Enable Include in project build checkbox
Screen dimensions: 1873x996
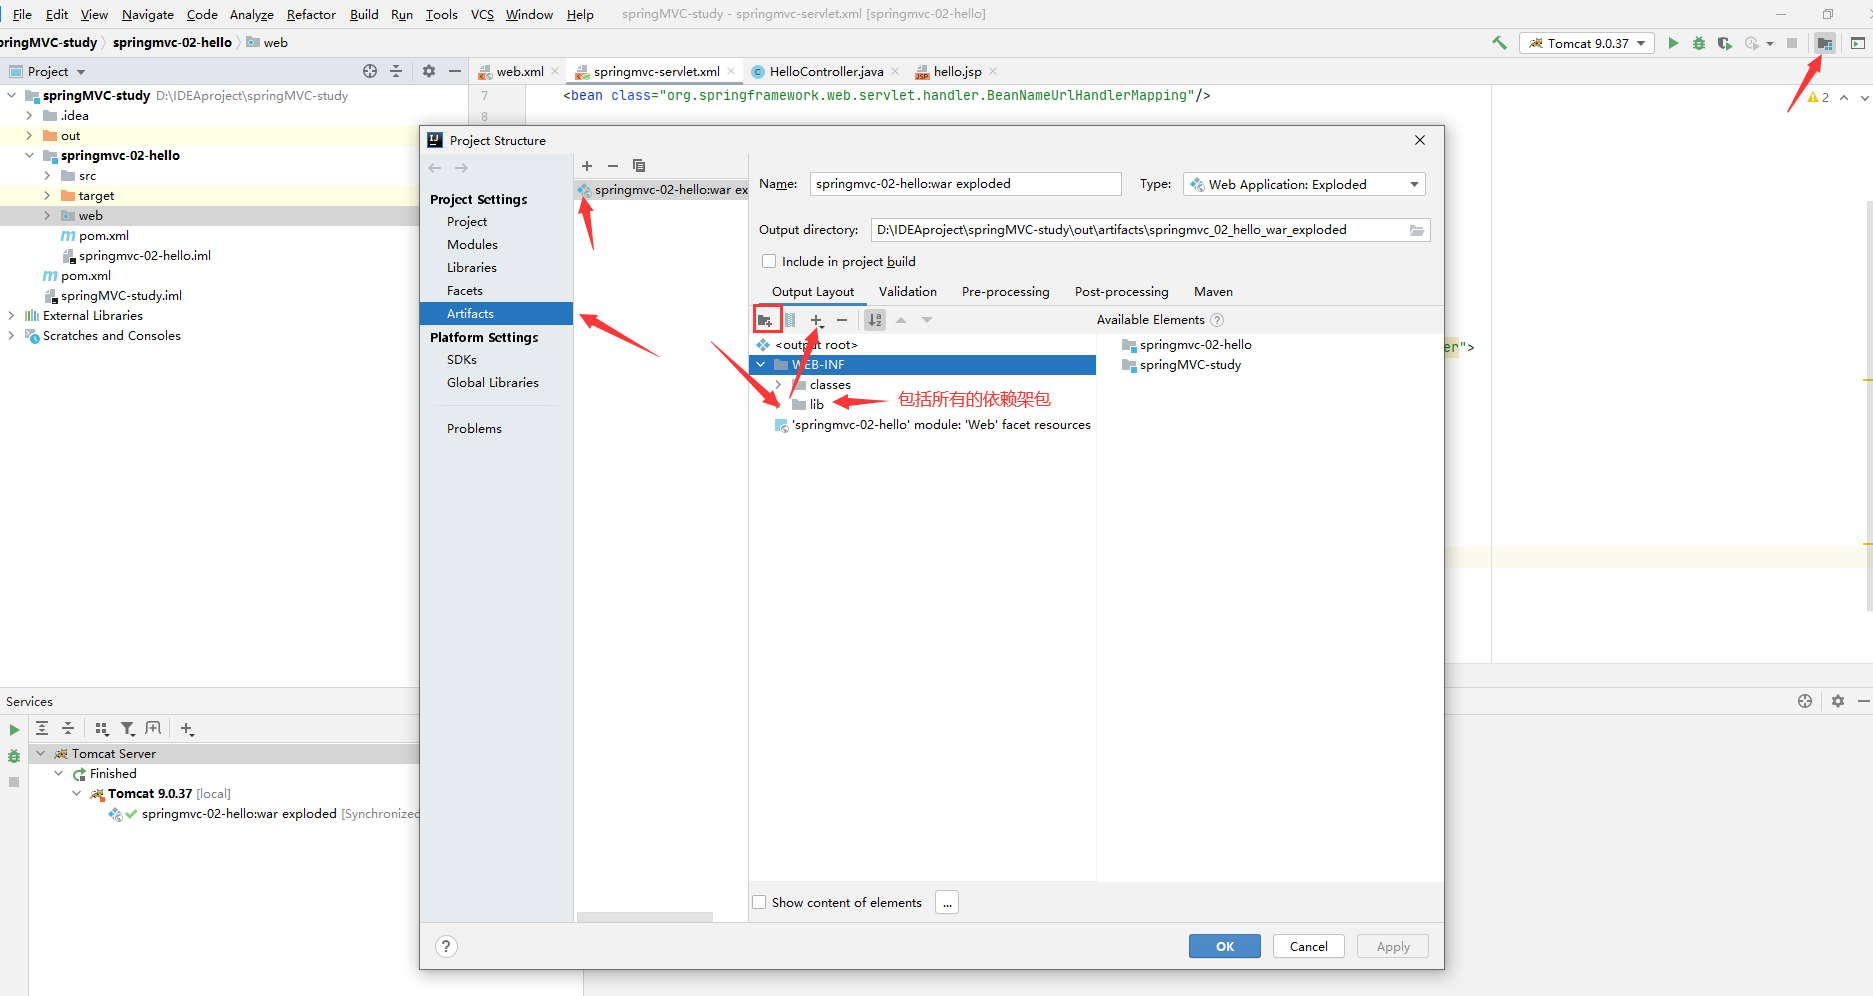pyautogui.click(x=769, y=261)
